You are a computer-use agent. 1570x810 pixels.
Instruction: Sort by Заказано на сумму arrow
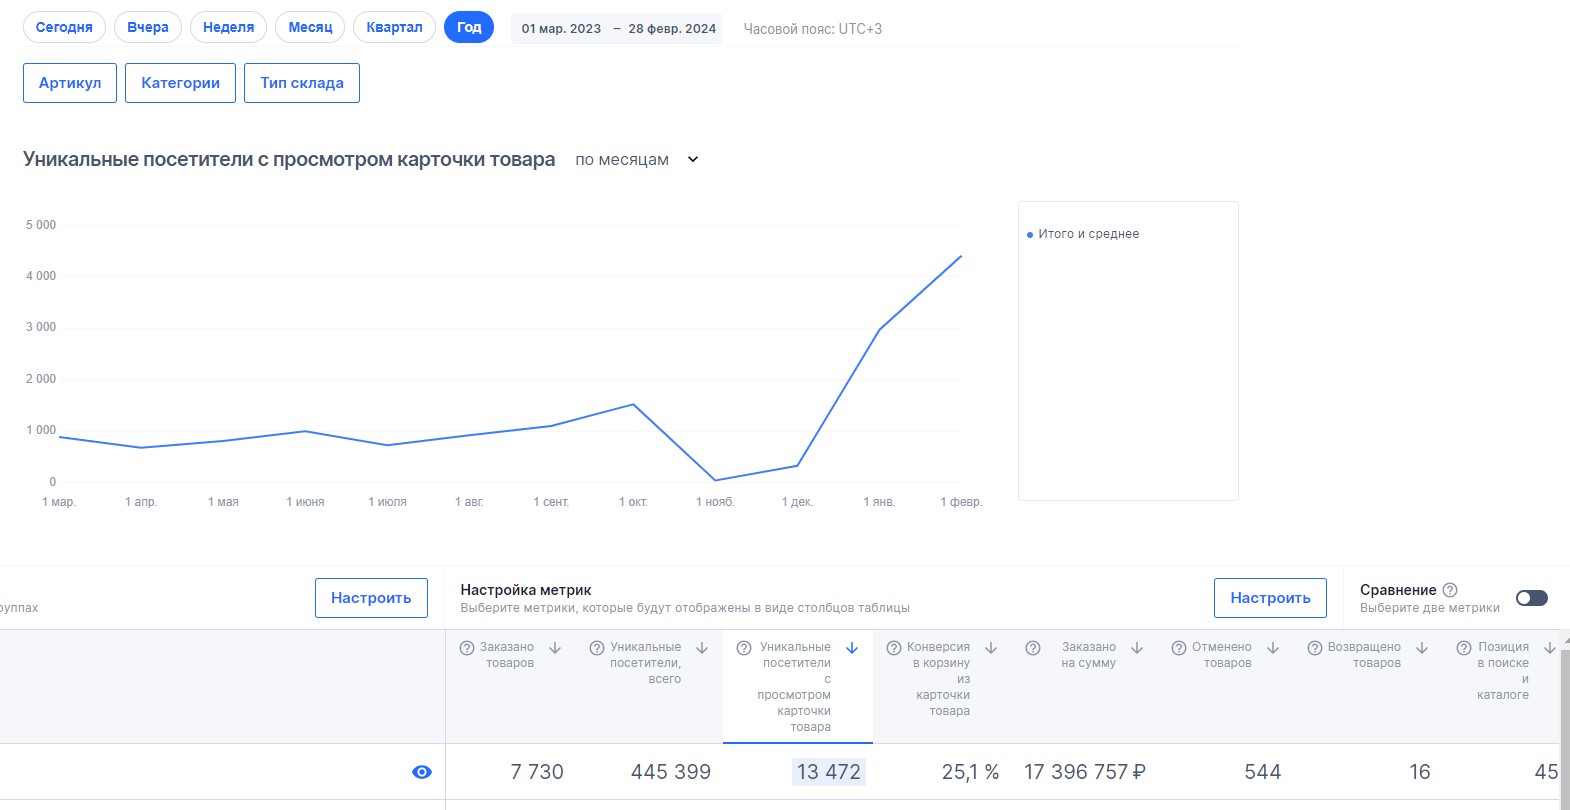pos(1137,648)
